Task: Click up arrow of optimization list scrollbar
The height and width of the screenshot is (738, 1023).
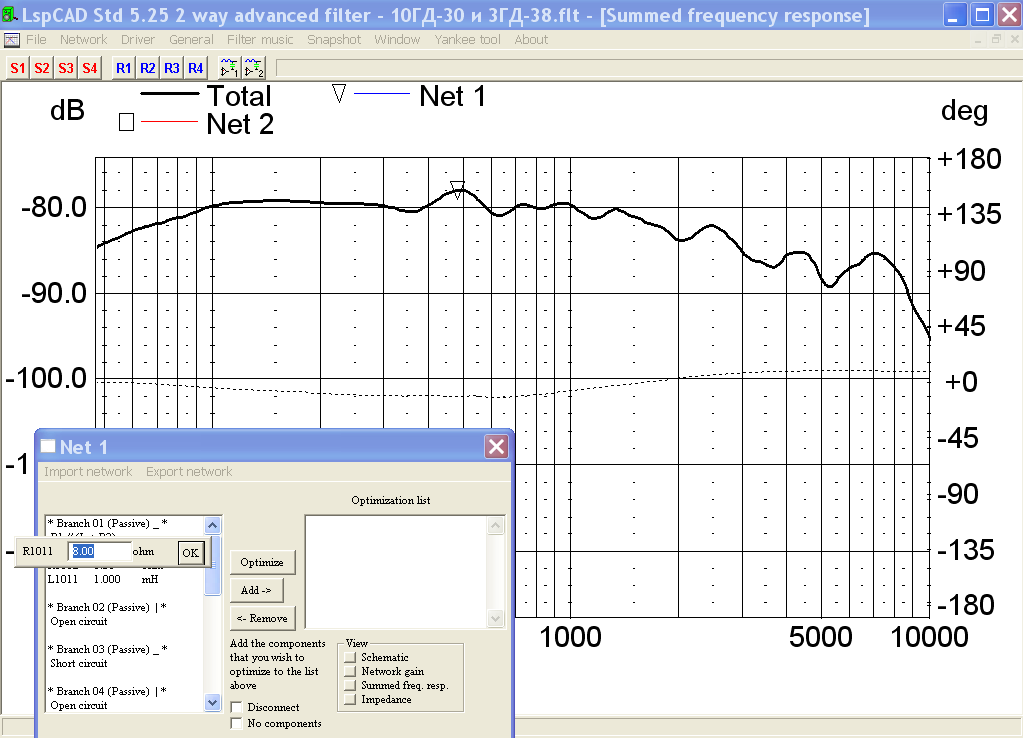Action: tap(496, 525)
